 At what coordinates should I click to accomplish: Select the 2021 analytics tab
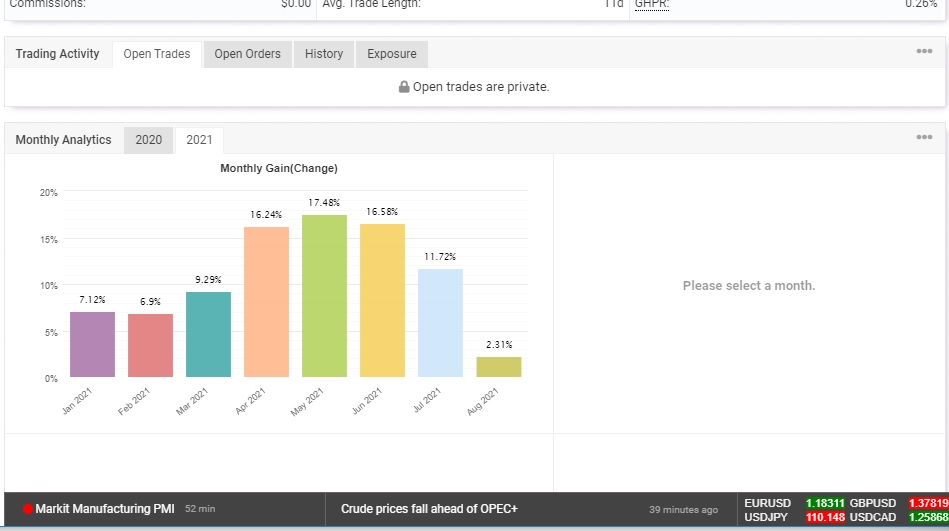pos(199,140)
